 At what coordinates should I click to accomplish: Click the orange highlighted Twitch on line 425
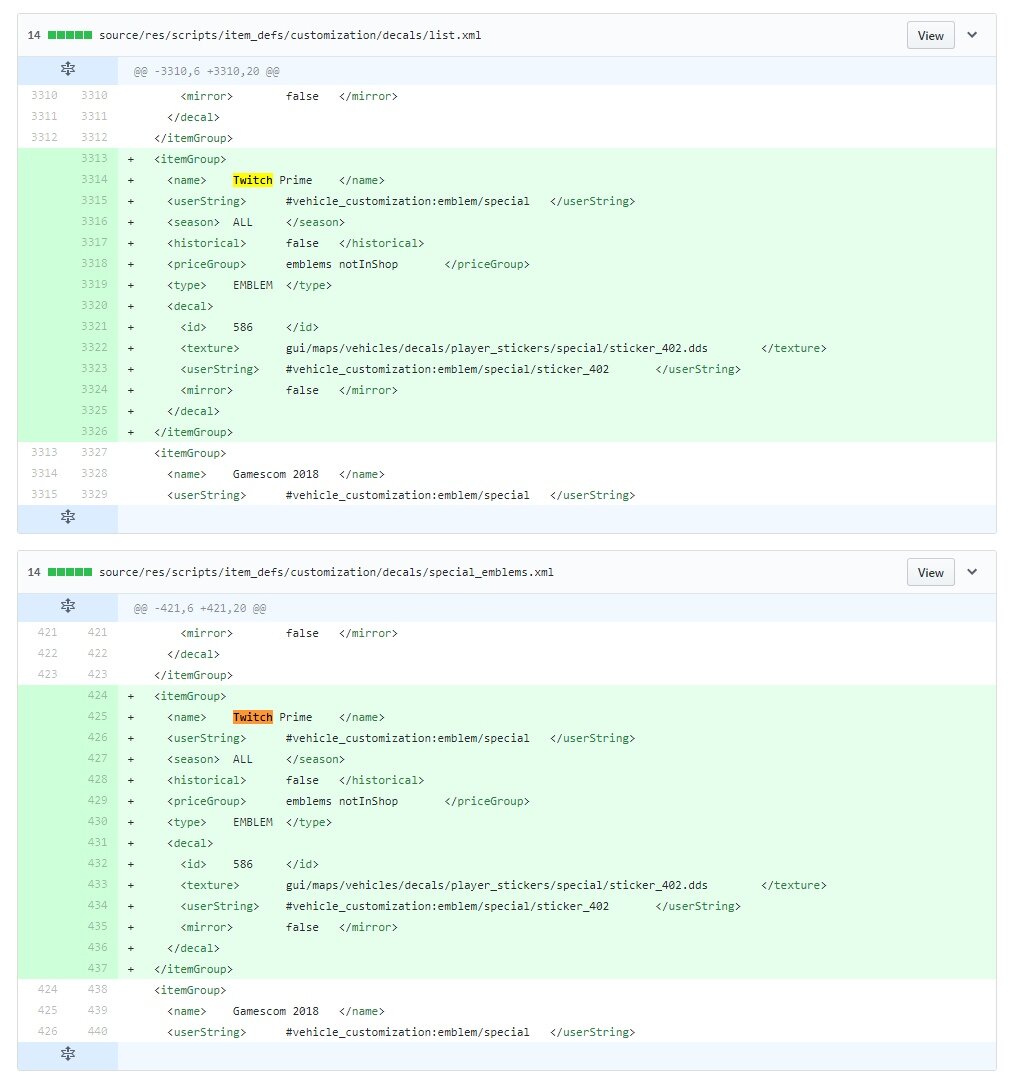pos(252,717)
